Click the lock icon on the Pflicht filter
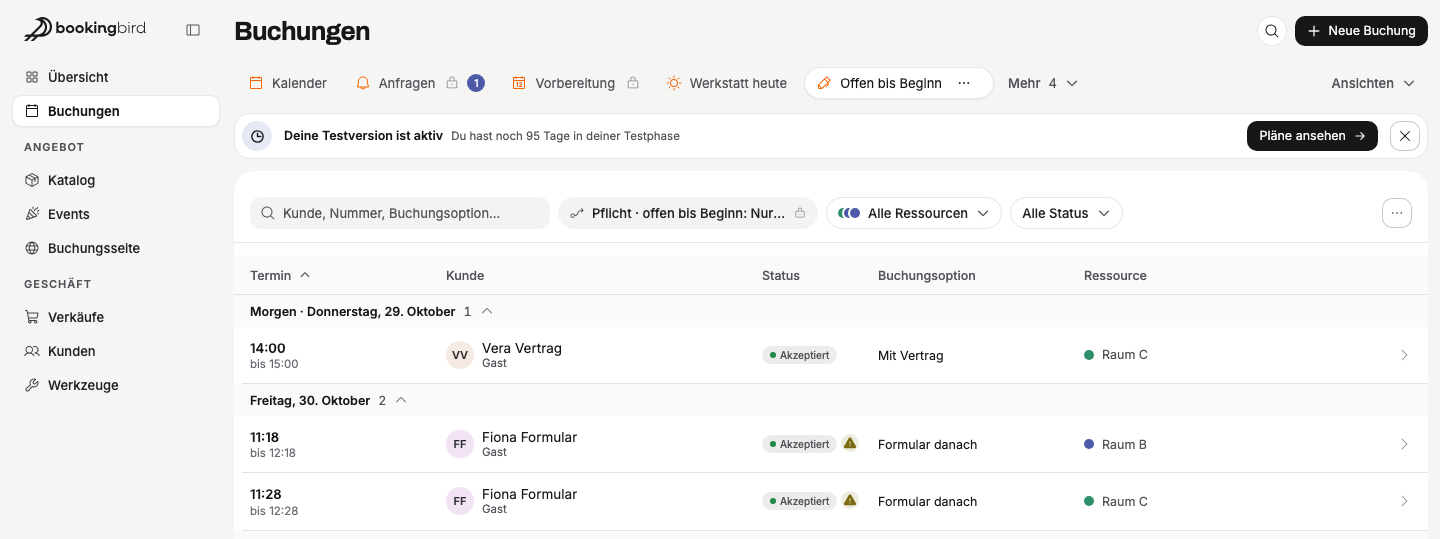 pyautogui.click(x=800, y=213)
